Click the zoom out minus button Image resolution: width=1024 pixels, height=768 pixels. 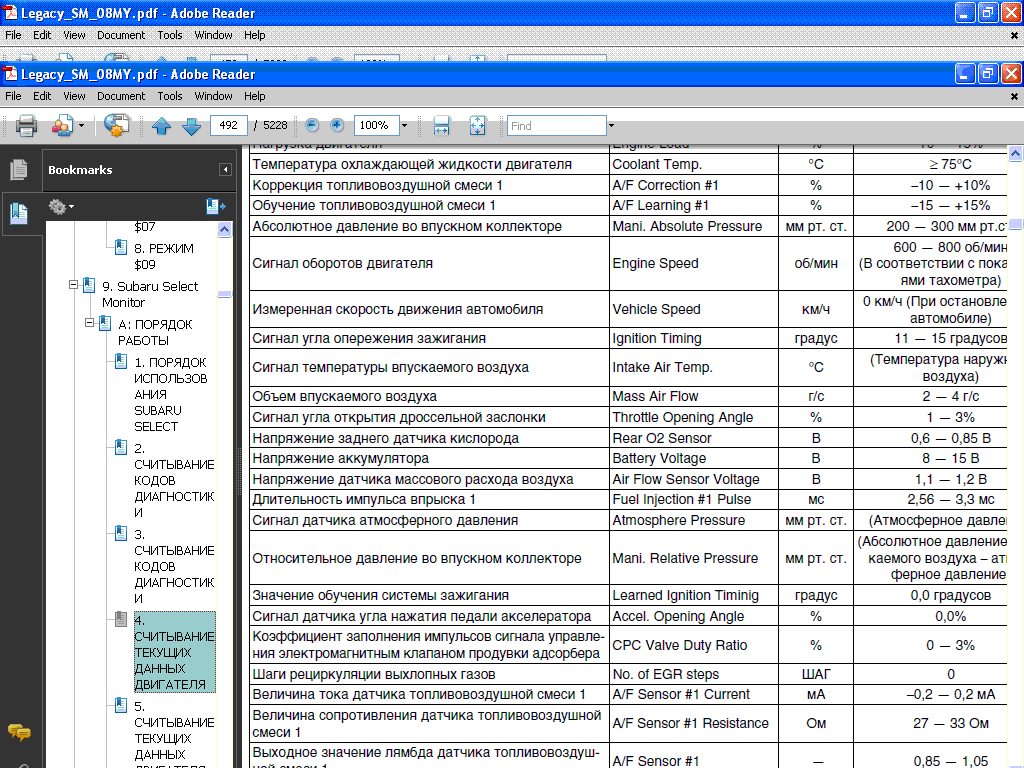(312, 126)
